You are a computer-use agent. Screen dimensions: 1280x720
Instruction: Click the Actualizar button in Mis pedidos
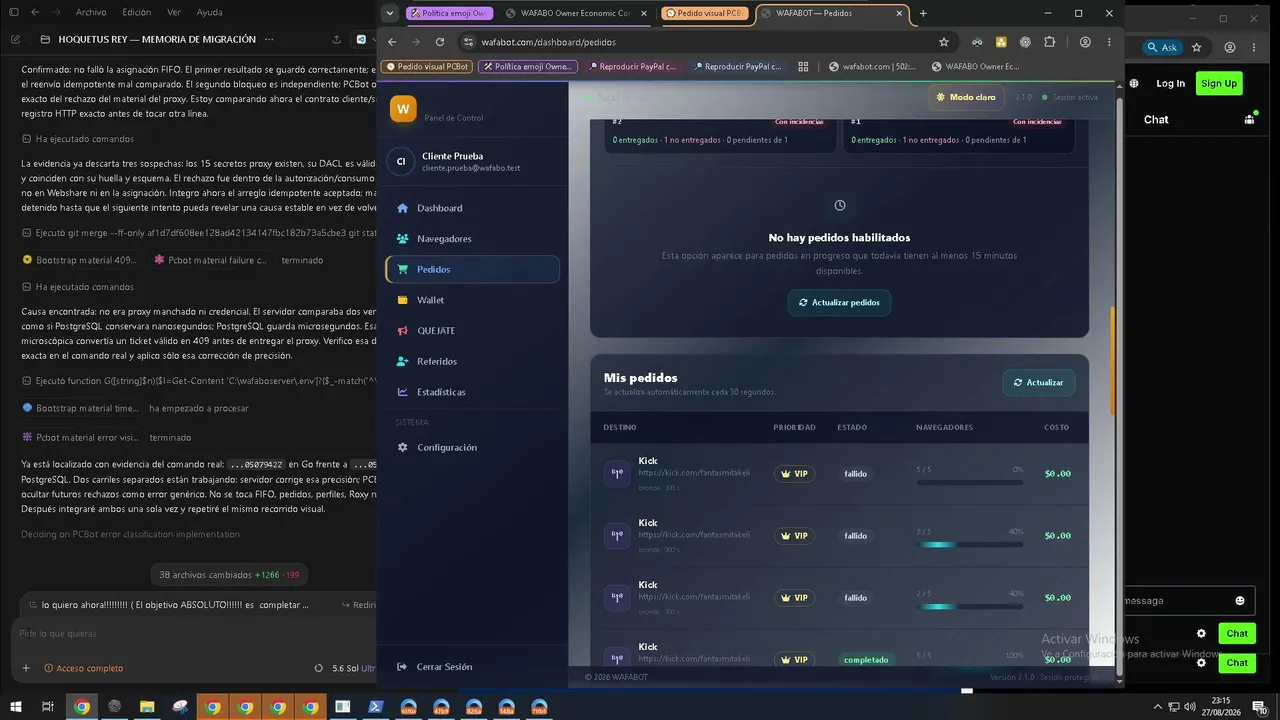tap(1039, 382)
